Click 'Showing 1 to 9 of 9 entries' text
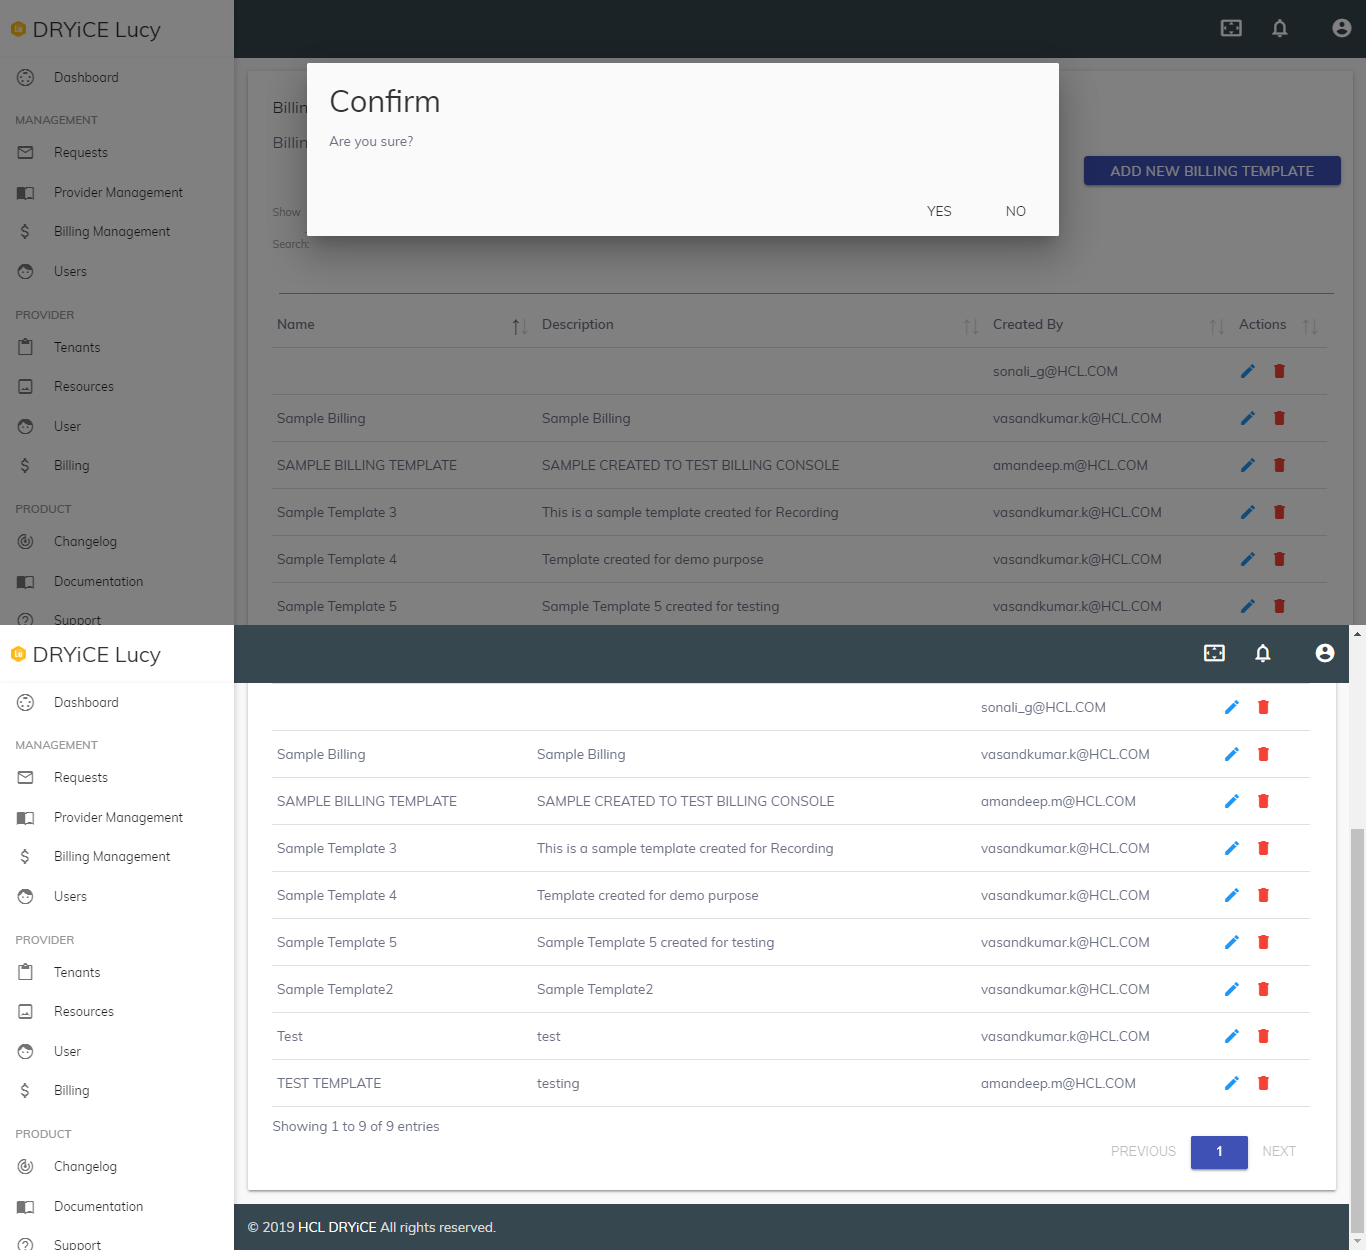 click(356, 1127)
